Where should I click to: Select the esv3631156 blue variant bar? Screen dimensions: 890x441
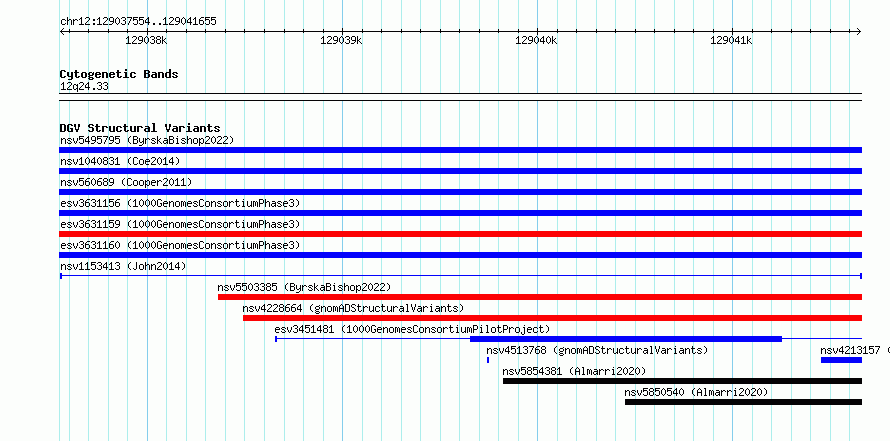tap(460, 213)
